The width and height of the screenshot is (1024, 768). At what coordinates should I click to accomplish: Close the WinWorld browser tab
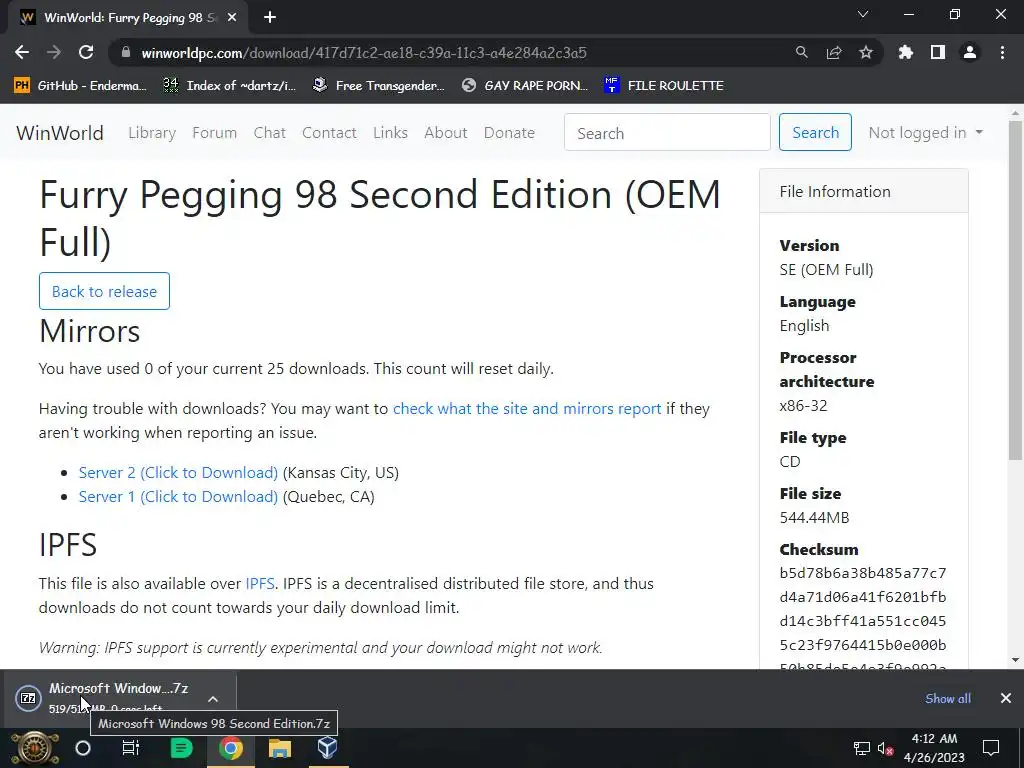(232, 18)
